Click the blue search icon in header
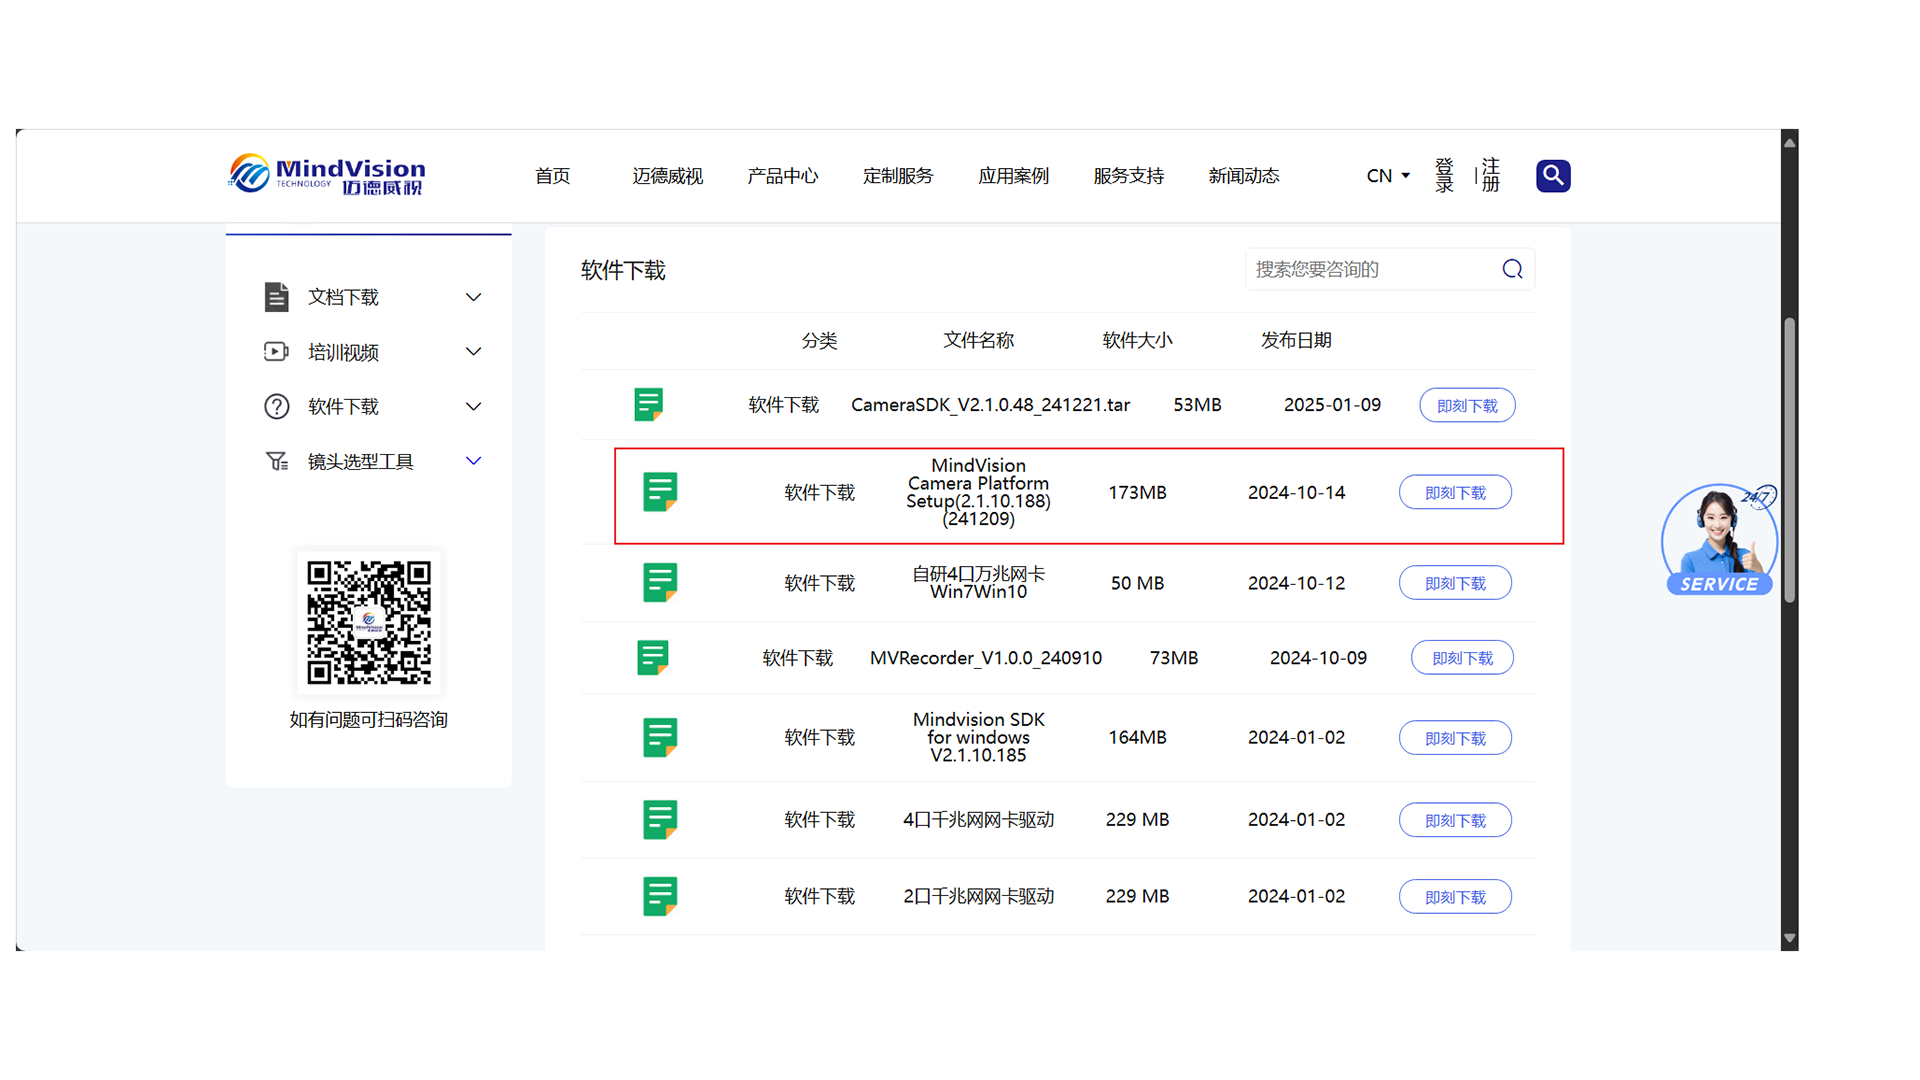 tap(1552, 176)
